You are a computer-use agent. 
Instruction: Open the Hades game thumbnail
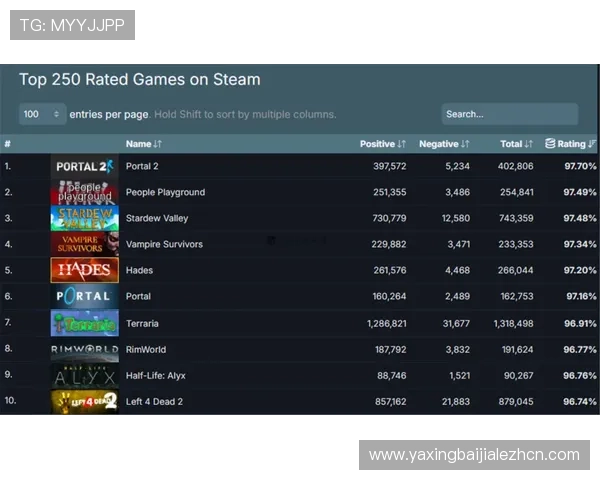click(x=85, y=270)
